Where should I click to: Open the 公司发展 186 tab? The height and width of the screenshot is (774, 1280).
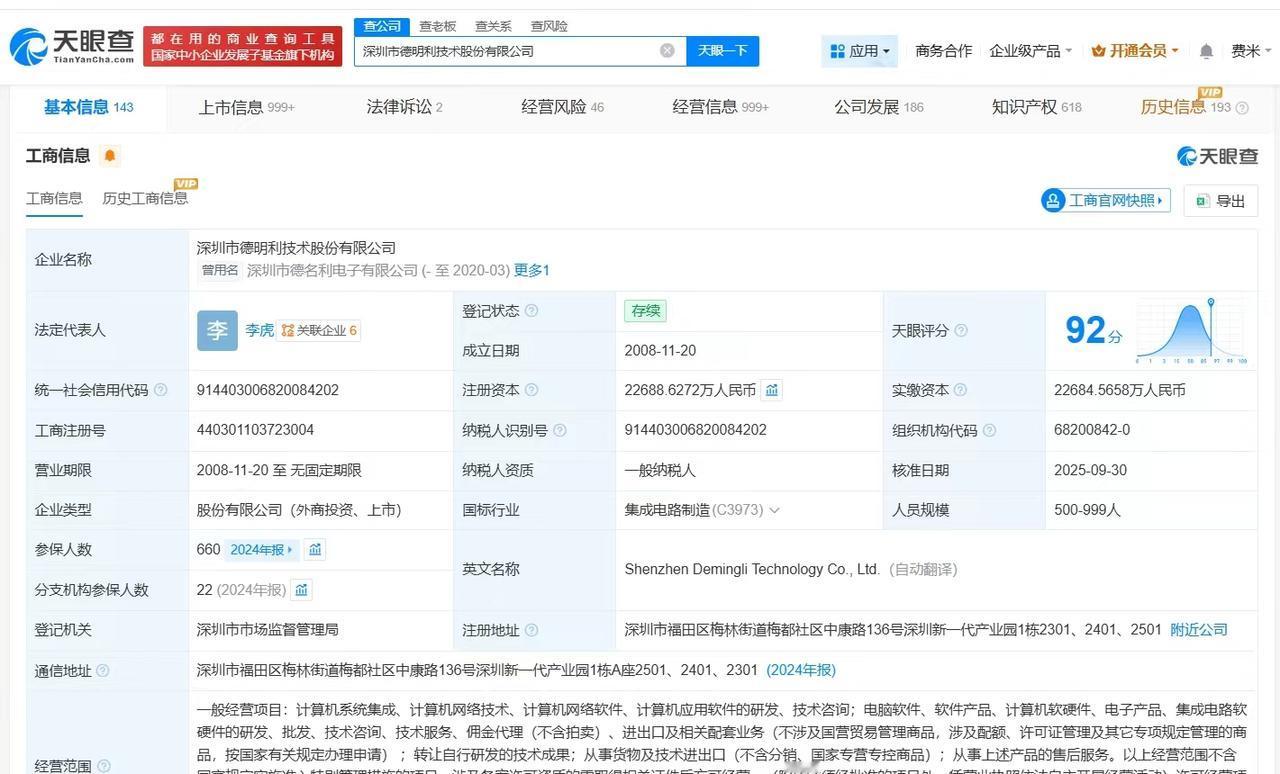point(879,107)
